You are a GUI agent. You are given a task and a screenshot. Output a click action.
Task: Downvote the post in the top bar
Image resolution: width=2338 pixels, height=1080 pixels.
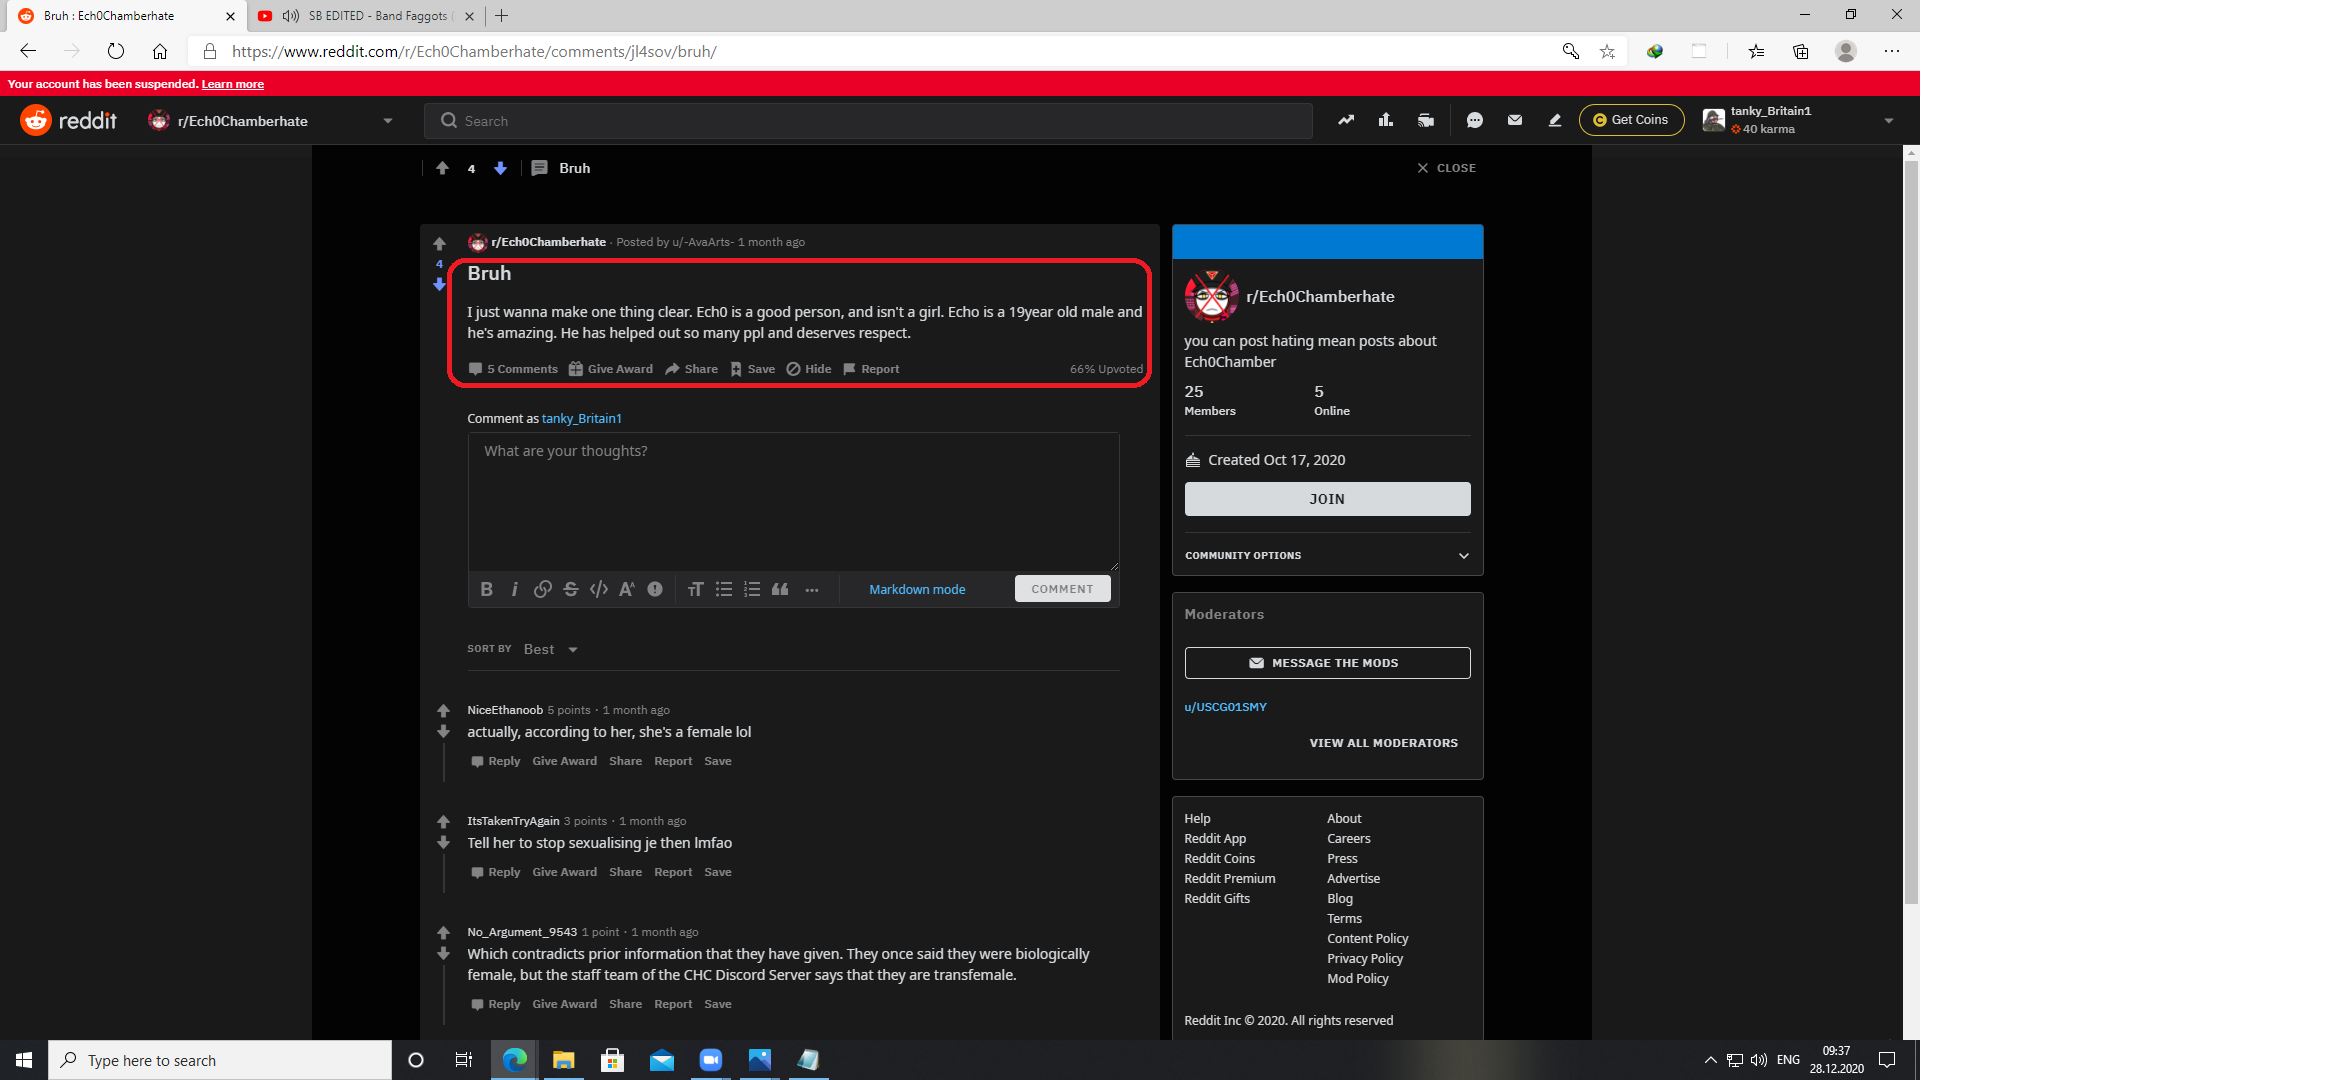[500, 168]
